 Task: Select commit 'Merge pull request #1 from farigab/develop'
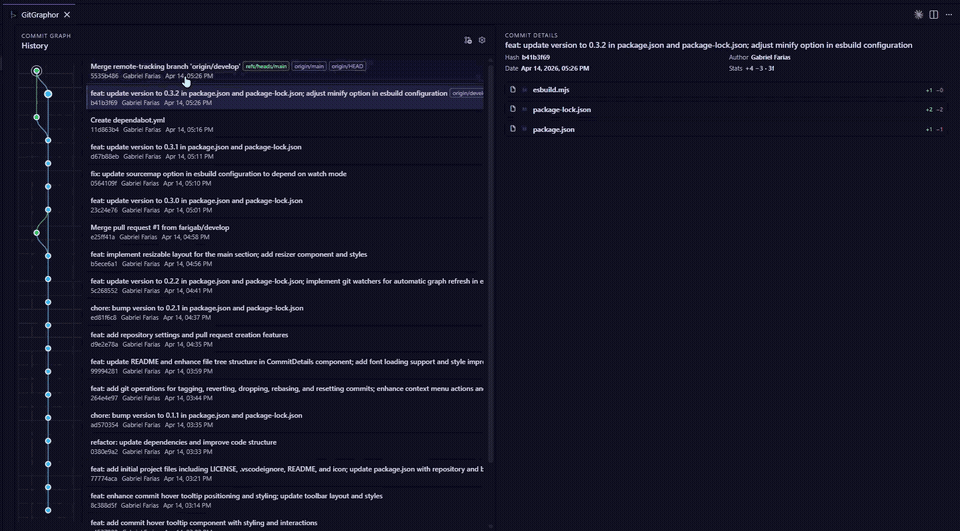285,232
